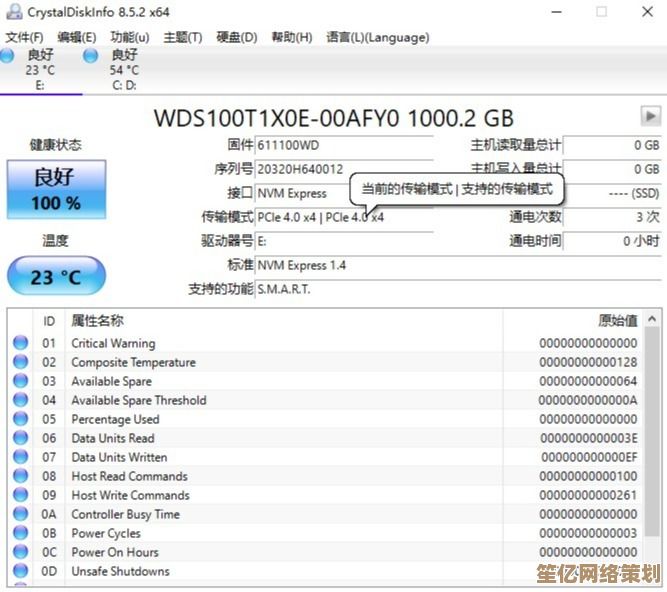Click the status dot for Power On Hours
Viewport: 667px width, 592px height.
coord(20,552)
